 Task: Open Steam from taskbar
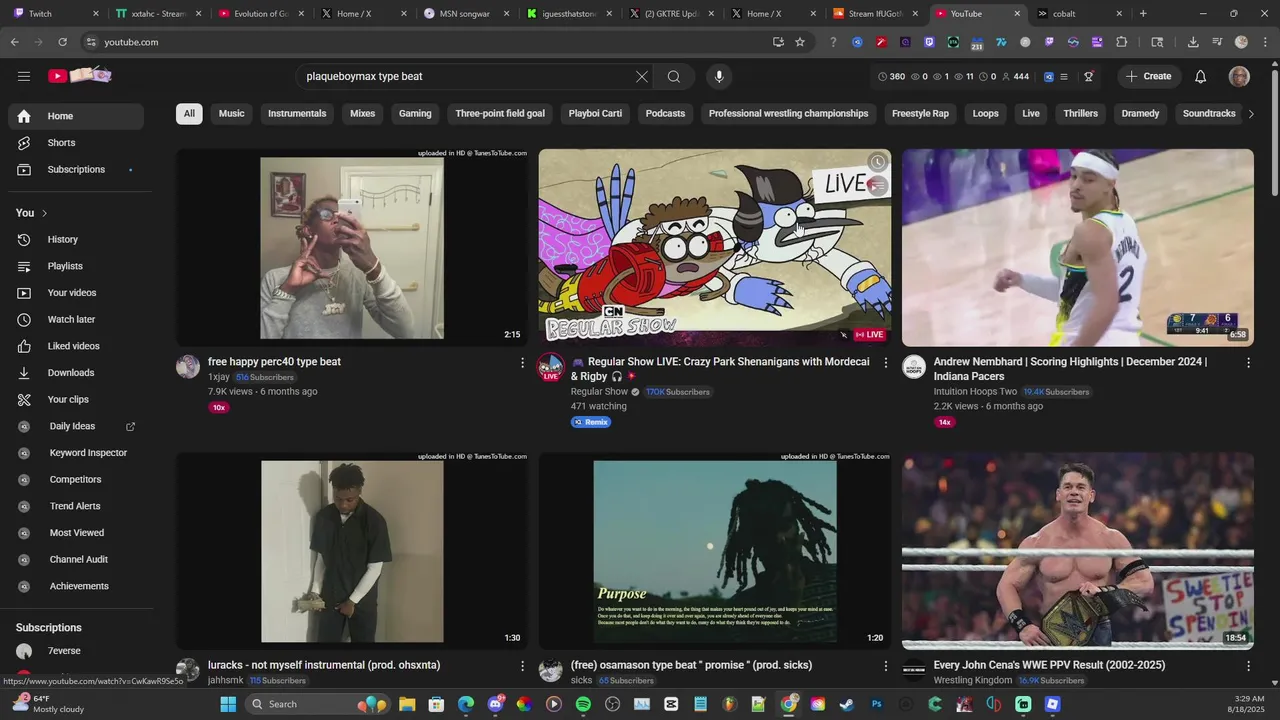847,704
